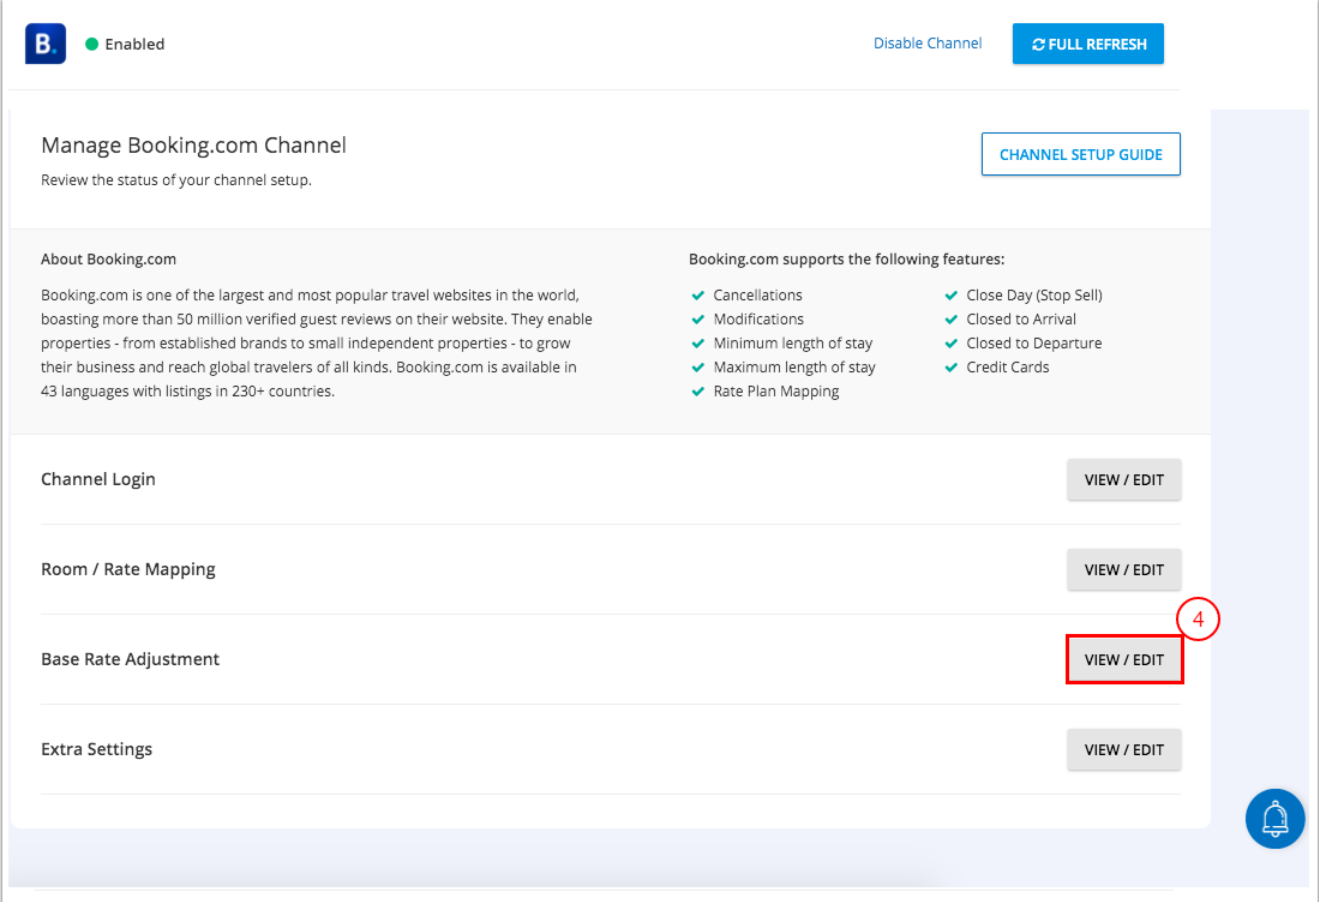Click the checkmark beside Closed to Arrival
This screenshot has width=1319, height=902.
coord(951,319)
